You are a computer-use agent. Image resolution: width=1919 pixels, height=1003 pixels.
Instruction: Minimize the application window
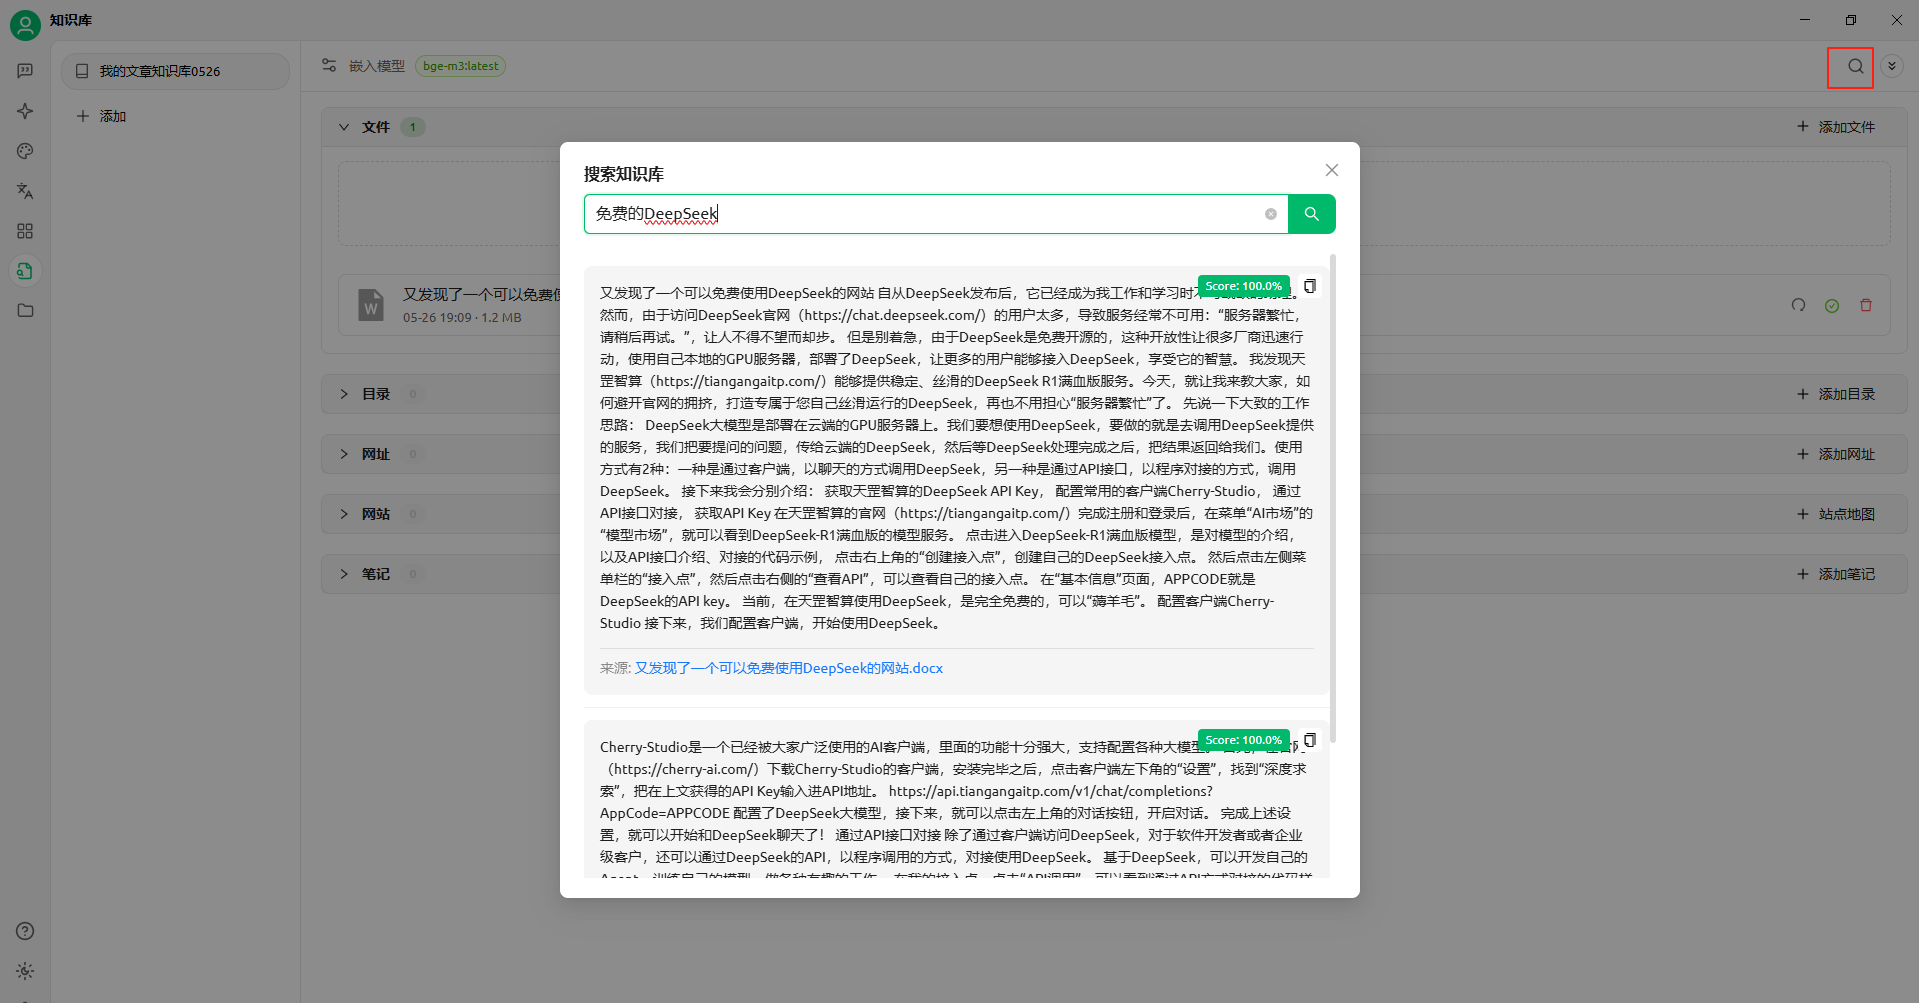[x=1805, y=20]
